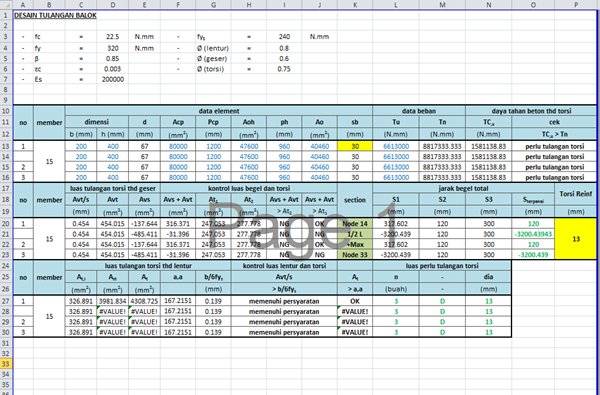600x395 pixels.
Task: Select column A header
Action: [x=23, y=5]
